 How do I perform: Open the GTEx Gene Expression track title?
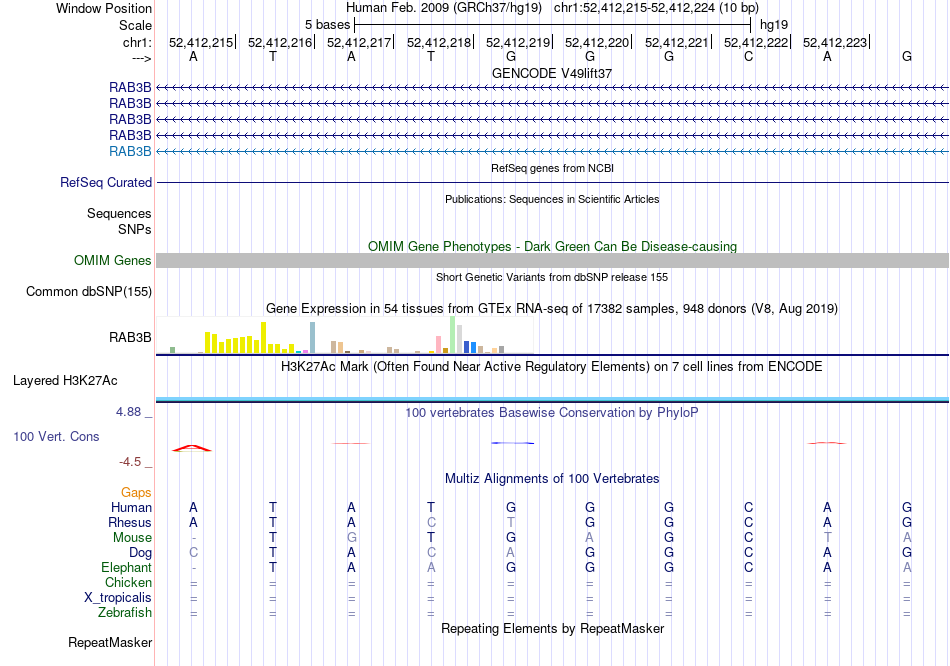point(552,308)
